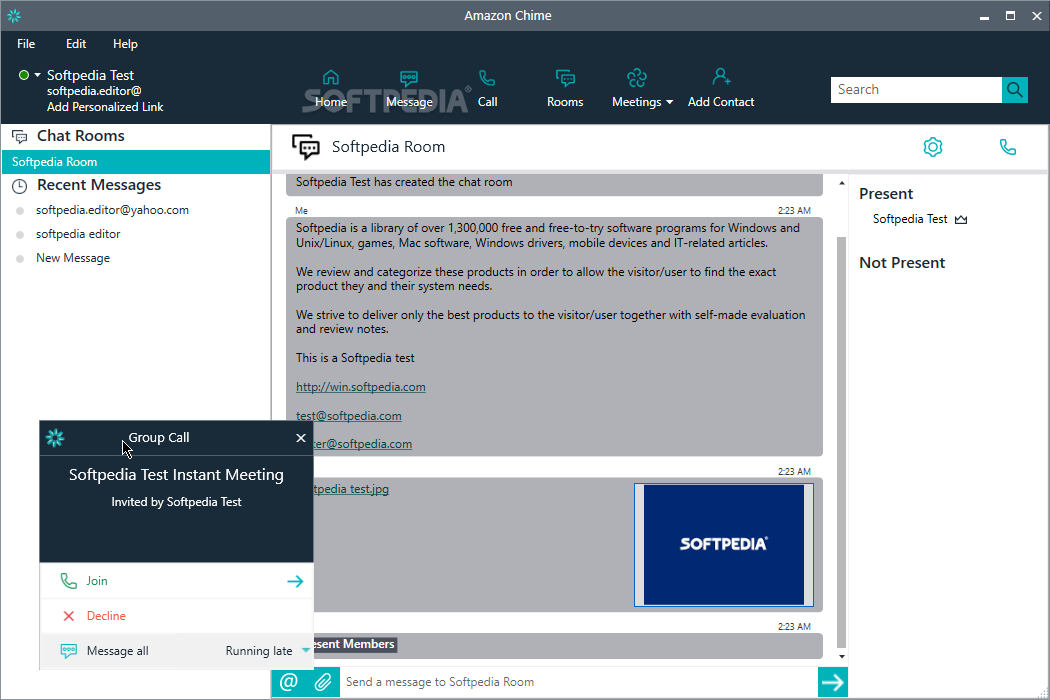Image resolution: width=1050 pixels, height=700 pixels.
Task: Join the Softpedia Test Instant Meeting
Action: [x=177, y=581]
